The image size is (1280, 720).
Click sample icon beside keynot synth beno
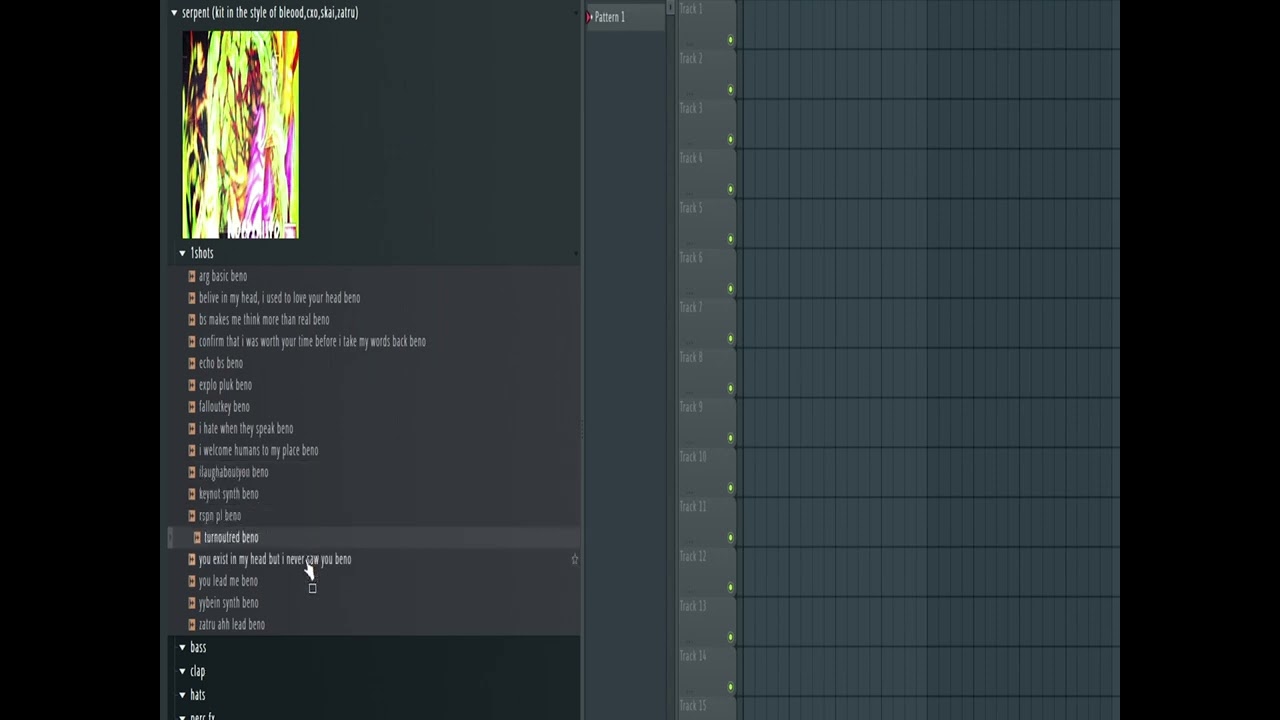tap(192, 494)
